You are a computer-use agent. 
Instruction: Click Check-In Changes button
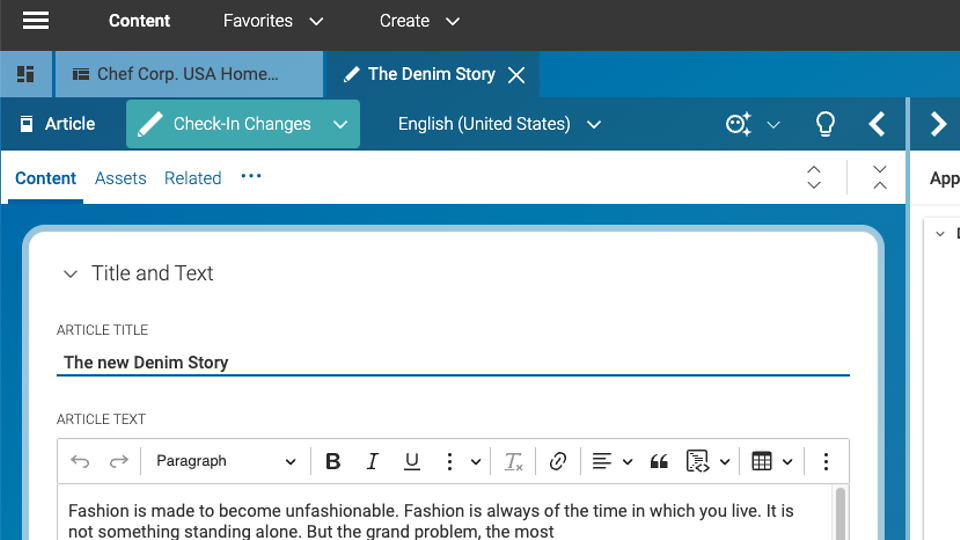(x=224, y=124)
